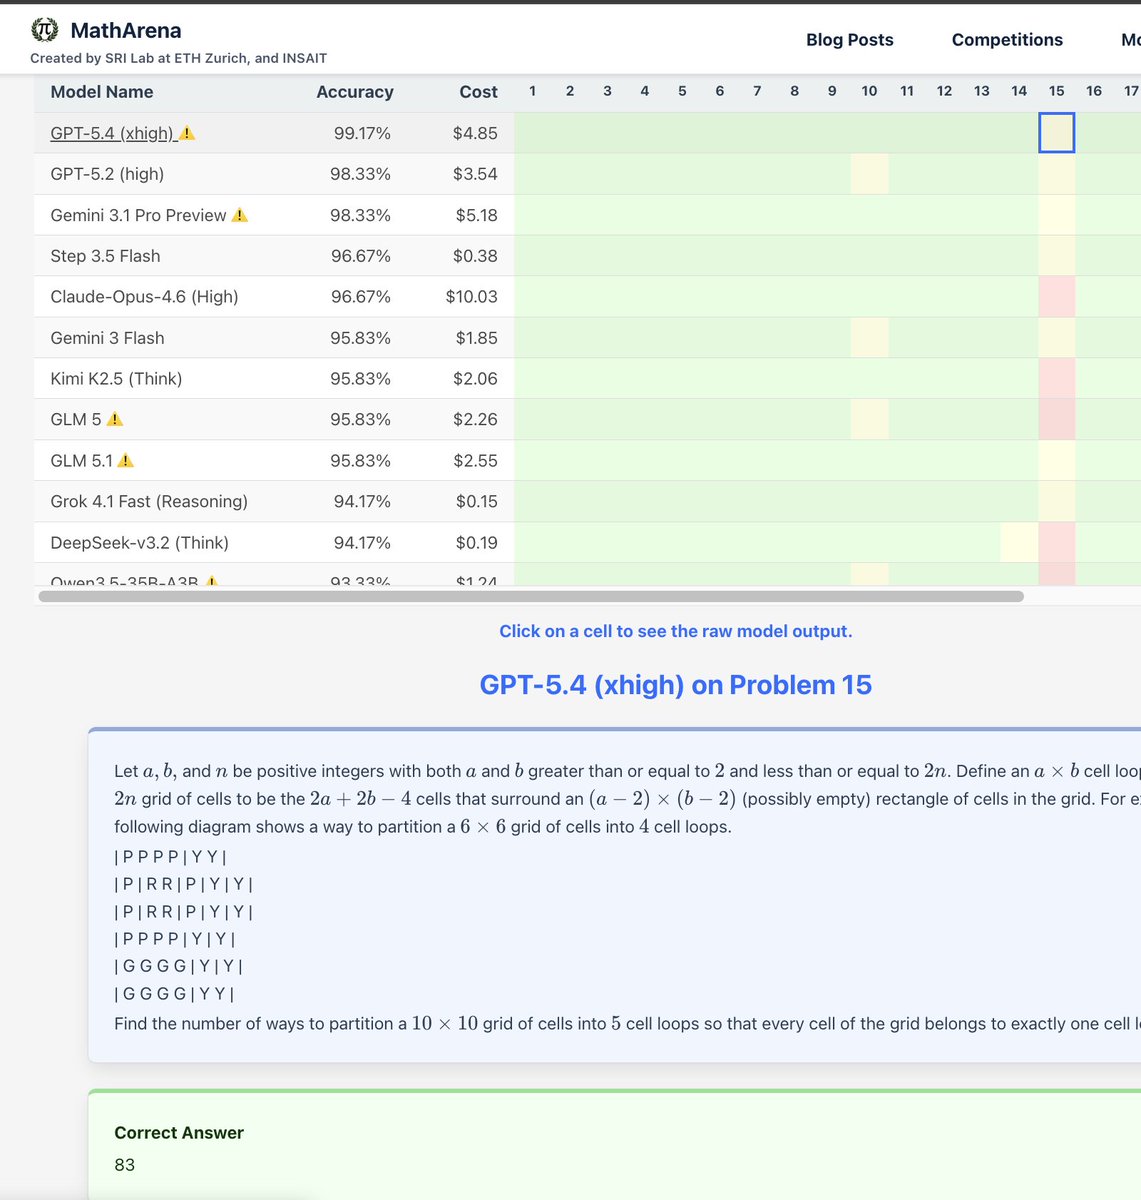Image resolution: width=1141 pixels, height=1200 pixels.
Task: Select the highlighted GPT-5.4 problem 15 cell
Action: click(1057, 133)
